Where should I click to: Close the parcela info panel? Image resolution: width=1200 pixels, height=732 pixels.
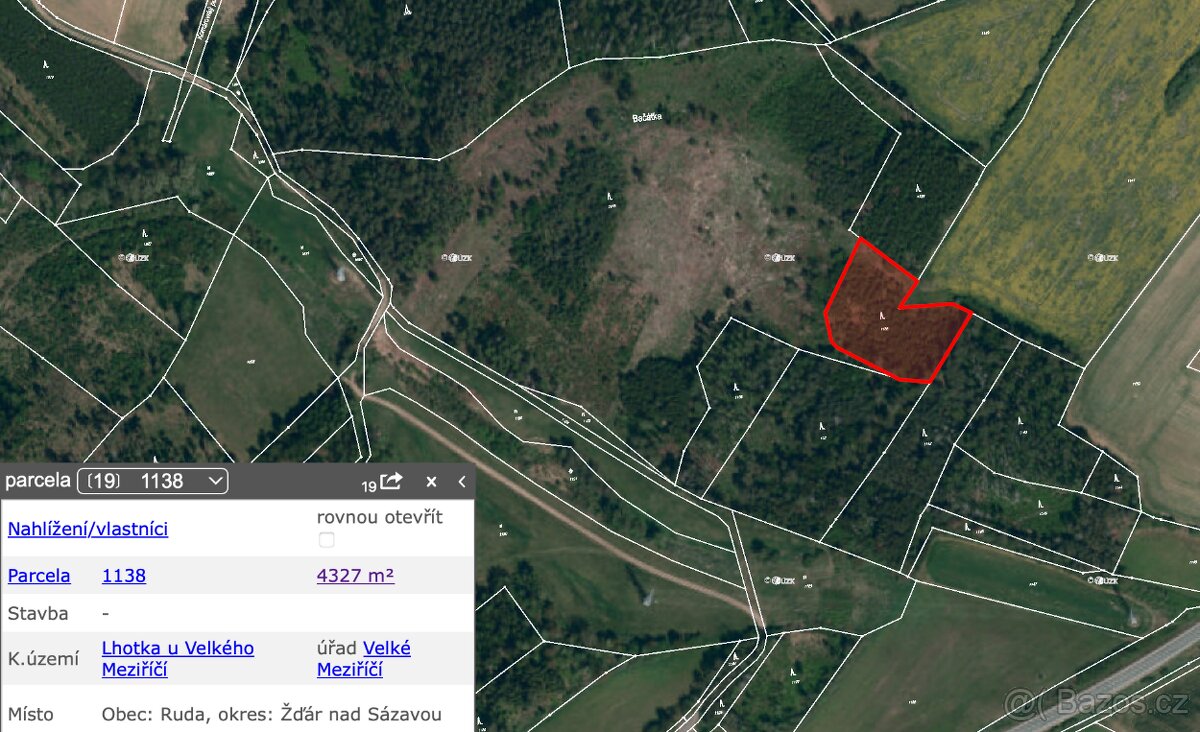point(431,481)
